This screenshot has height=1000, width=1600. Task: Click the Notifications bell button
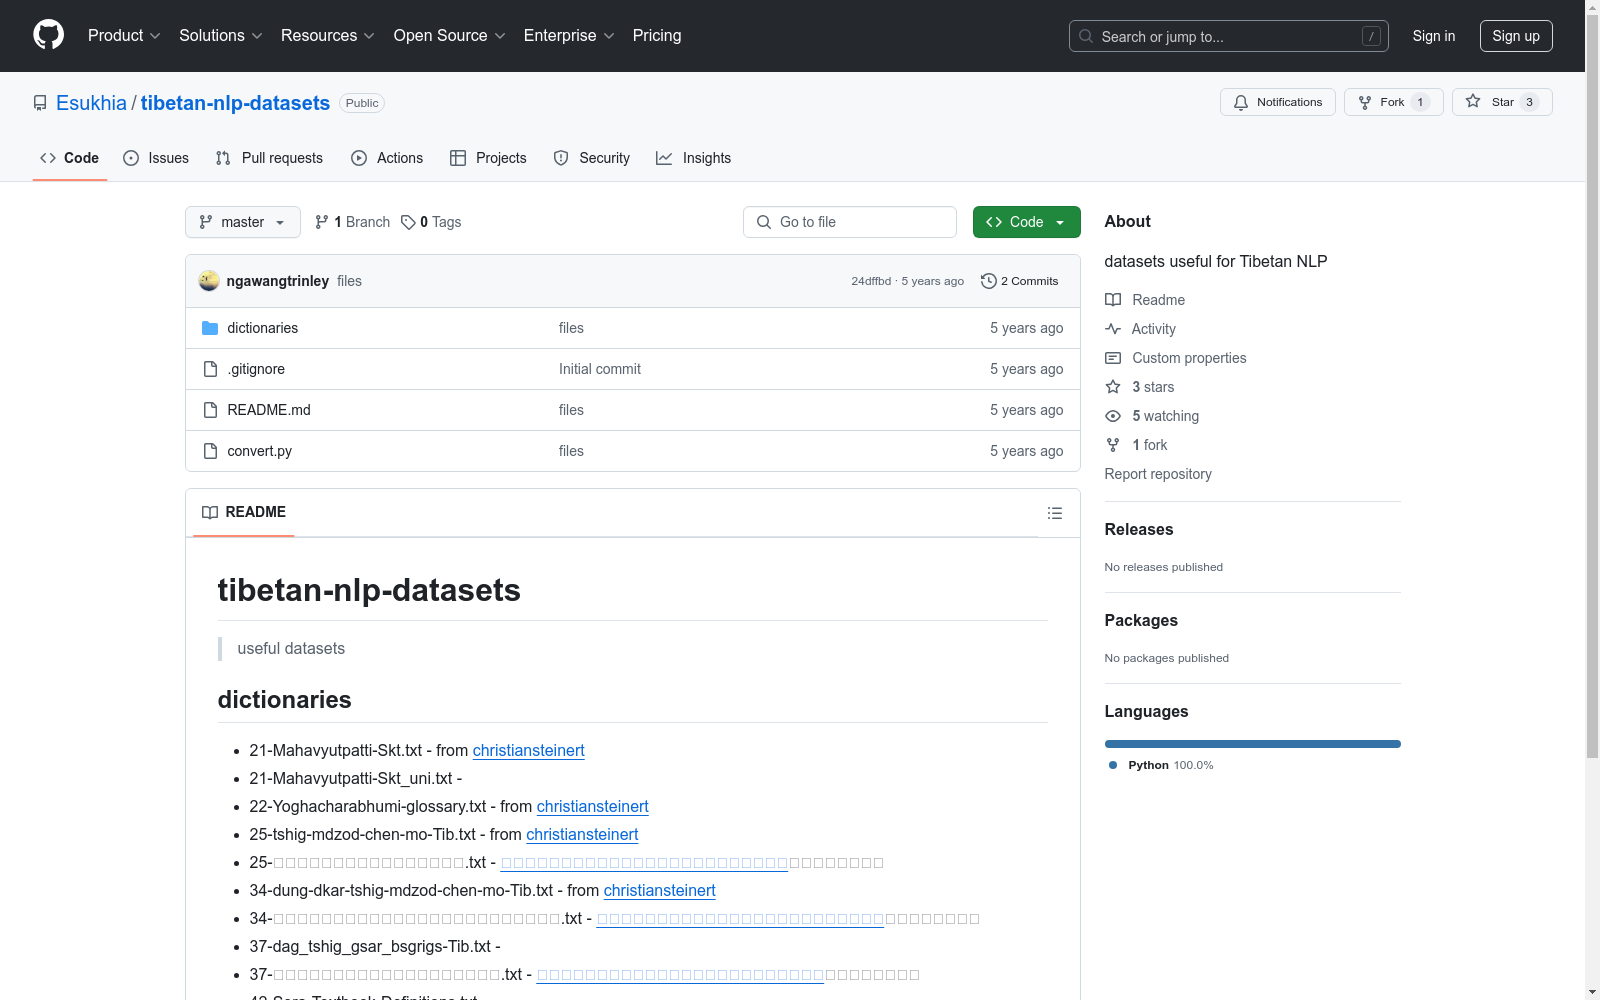1277,102
